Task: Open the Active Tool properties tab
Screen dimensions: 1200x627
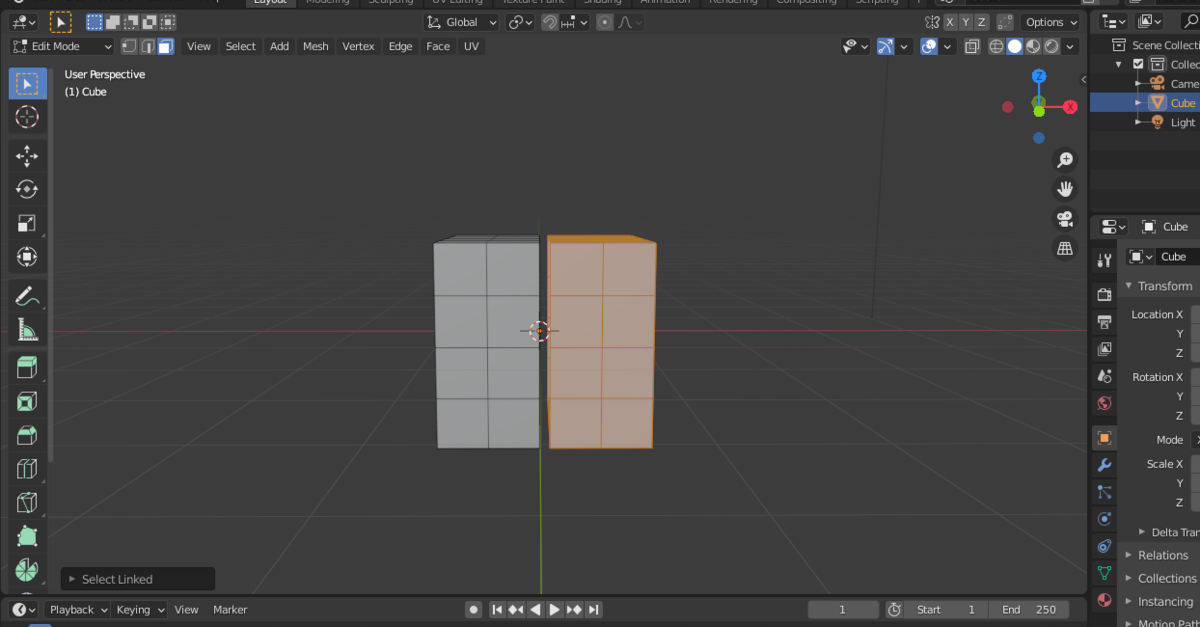Action: pos(1104,260)
